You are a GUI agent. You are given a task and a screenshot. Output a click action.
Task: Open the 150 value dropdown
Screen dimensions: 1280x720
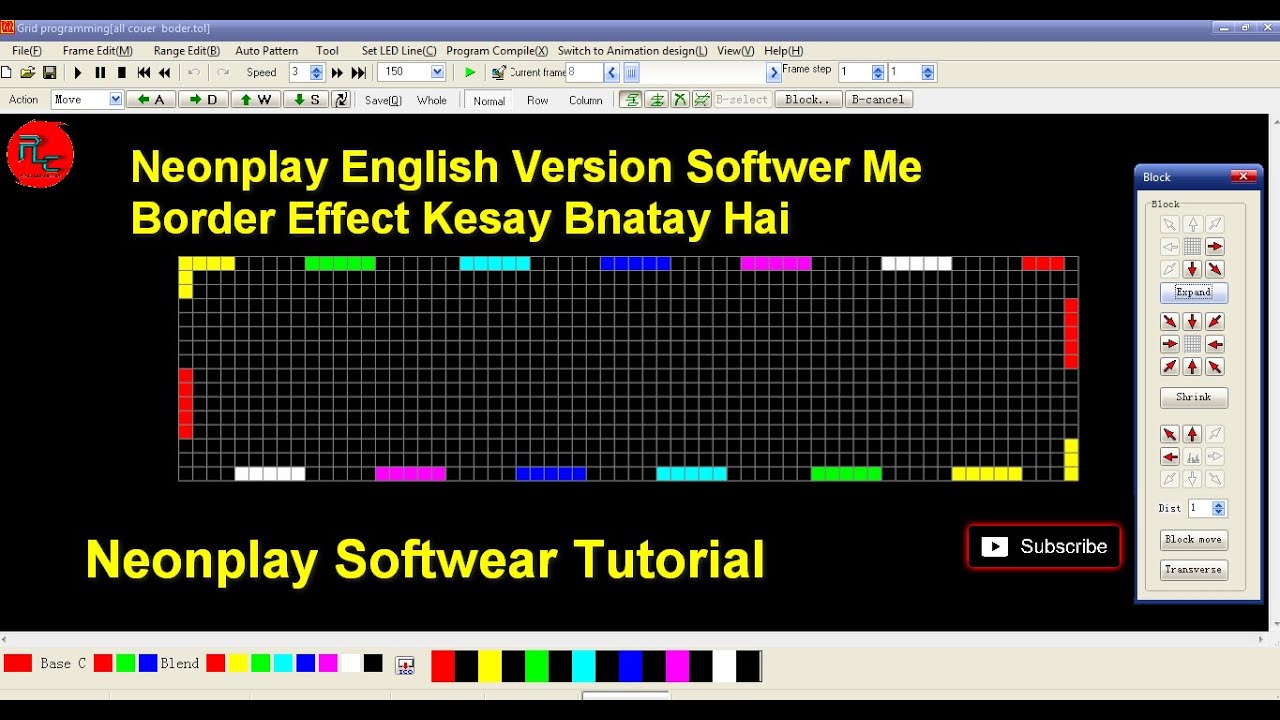[x=437, y=72]
